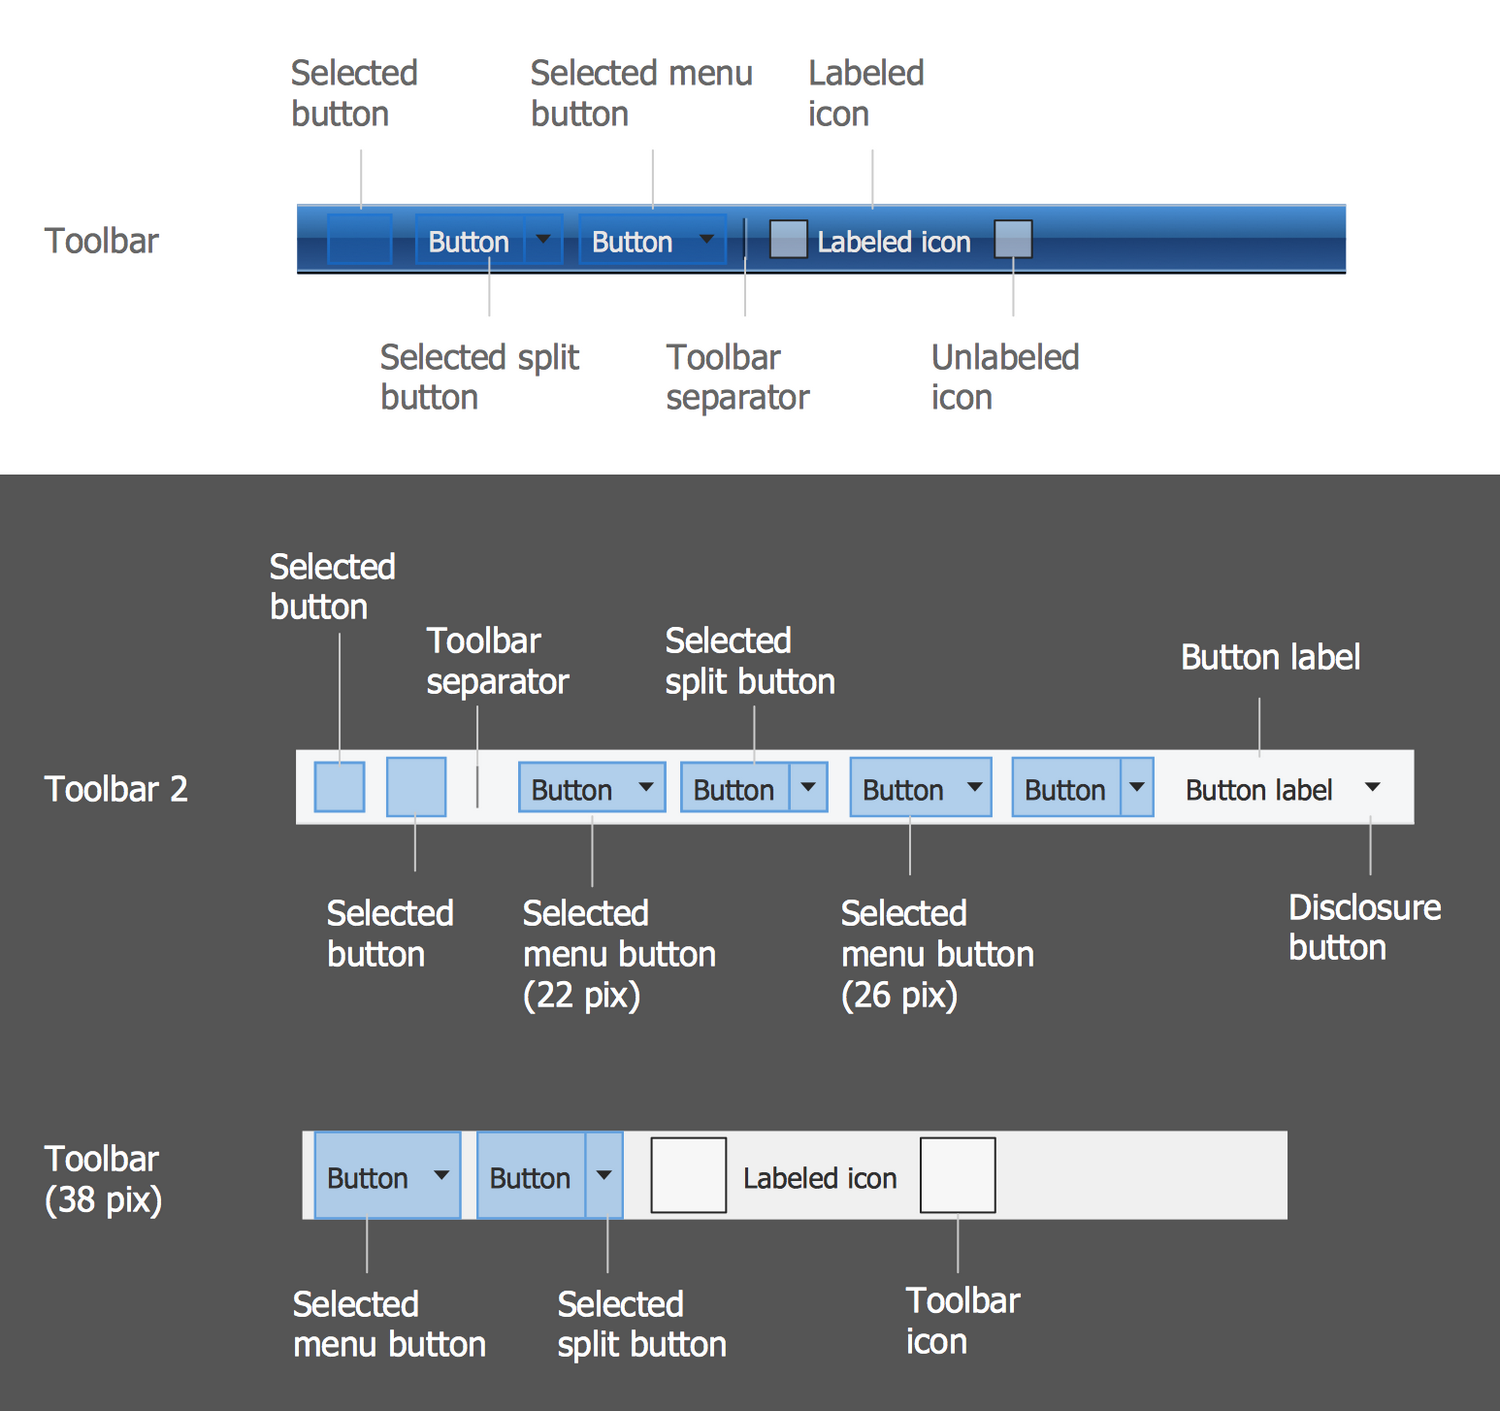Open the first menu button in Toolbar 2
The height and width of the screenshot is (1411, 1500).
coord(591,788)
